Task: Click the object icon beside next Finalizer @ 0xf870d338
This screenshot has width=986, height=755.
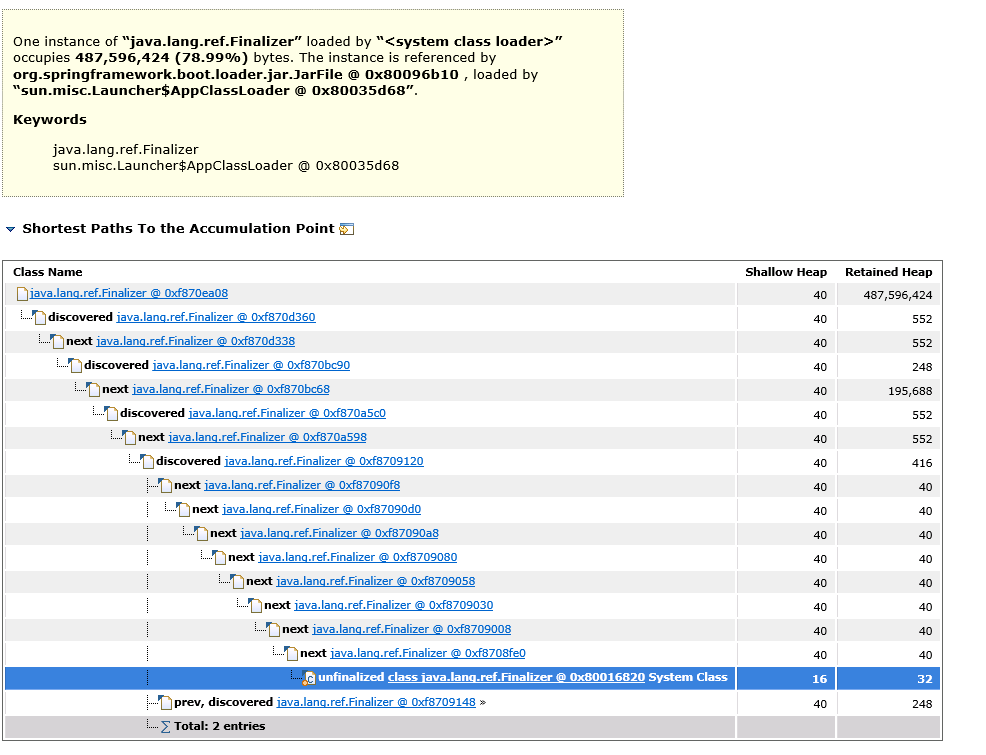Action: coord(57,341)
